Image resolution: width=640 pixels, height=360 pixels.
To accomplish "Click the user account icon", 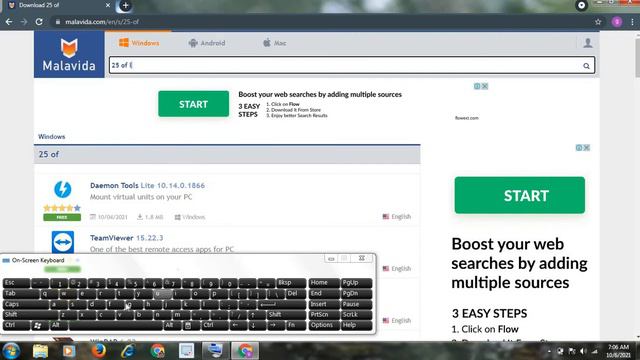I will pyautogui.click(x=588, y=43).
